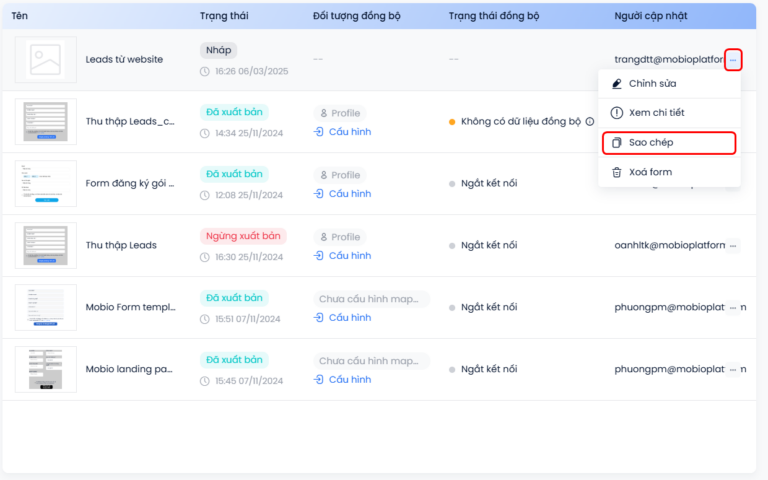The image size is (768, 480).
Task: Open Cấu hình for the Ngừng xuất bản form
Action: pyautogui.click(x=349, y=256)
